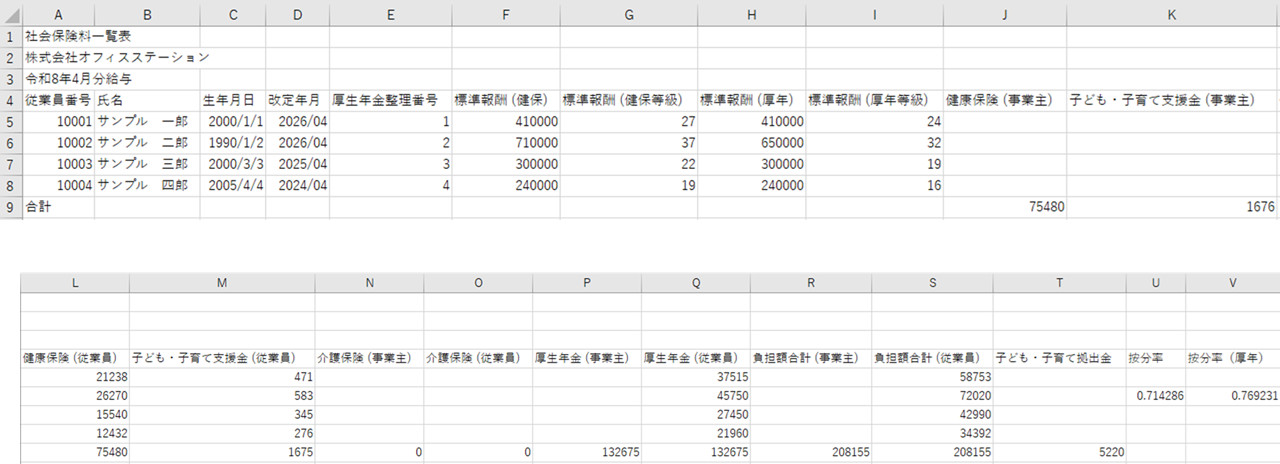Click the pension grade cell 32

pos(874,143)
